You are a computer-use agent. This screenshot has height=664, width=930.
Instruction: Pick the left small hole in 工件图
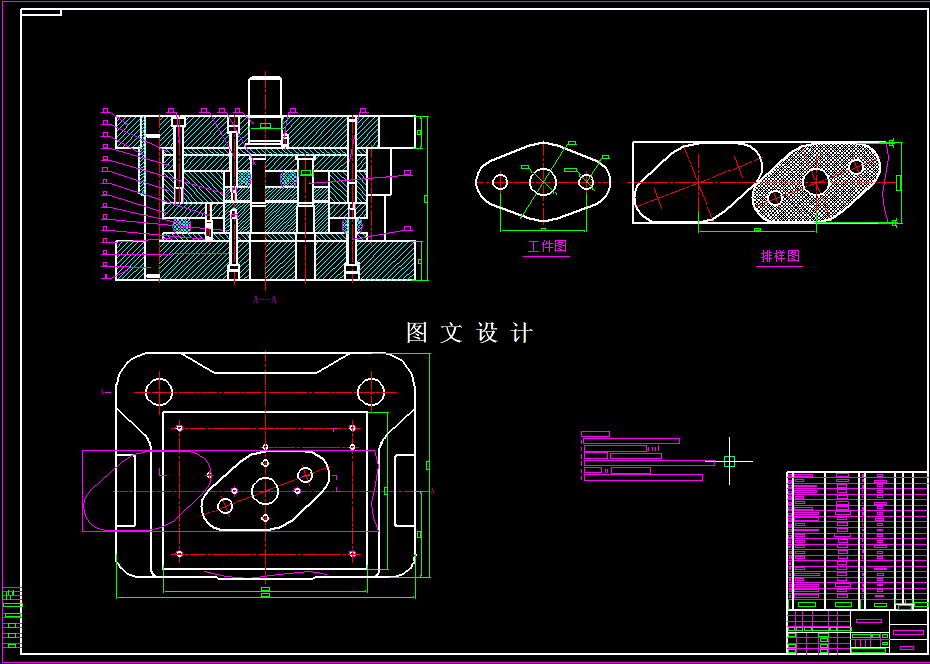coord(500,182)
